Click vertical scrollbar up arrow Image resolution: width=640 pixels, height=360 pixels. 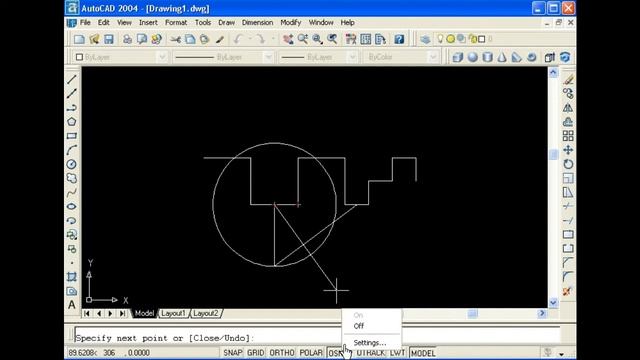click(553, 73)
